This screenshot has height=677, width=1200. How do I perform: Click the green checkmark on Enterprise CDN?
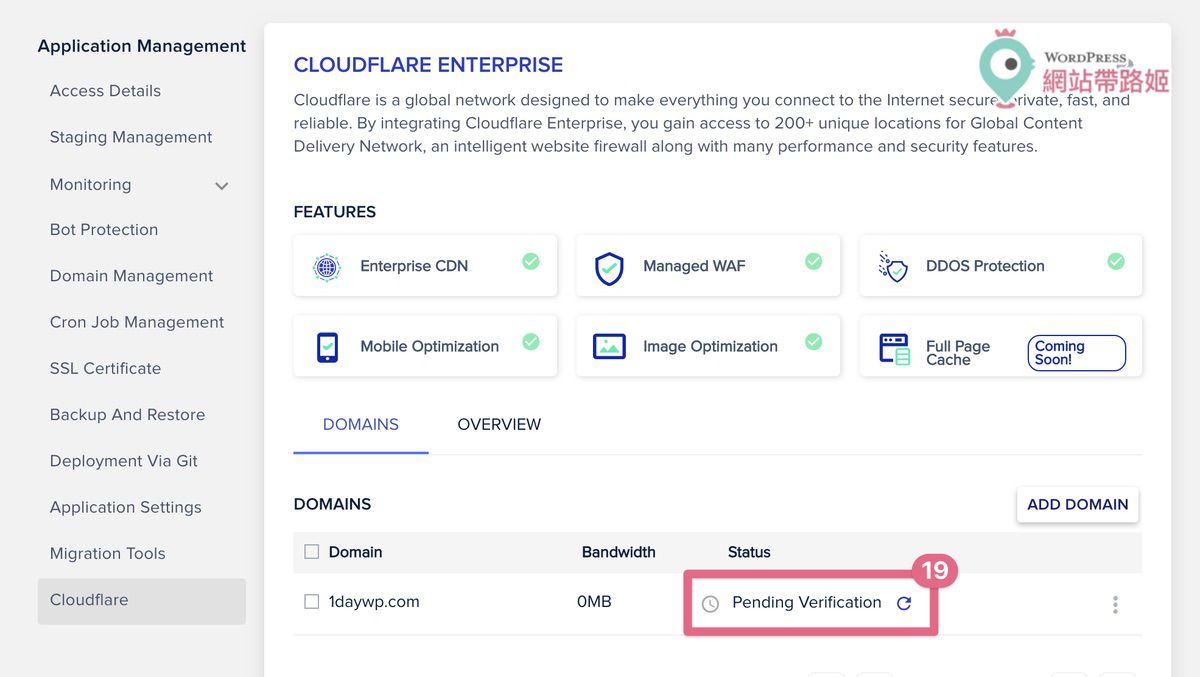[x=531, y=261]
